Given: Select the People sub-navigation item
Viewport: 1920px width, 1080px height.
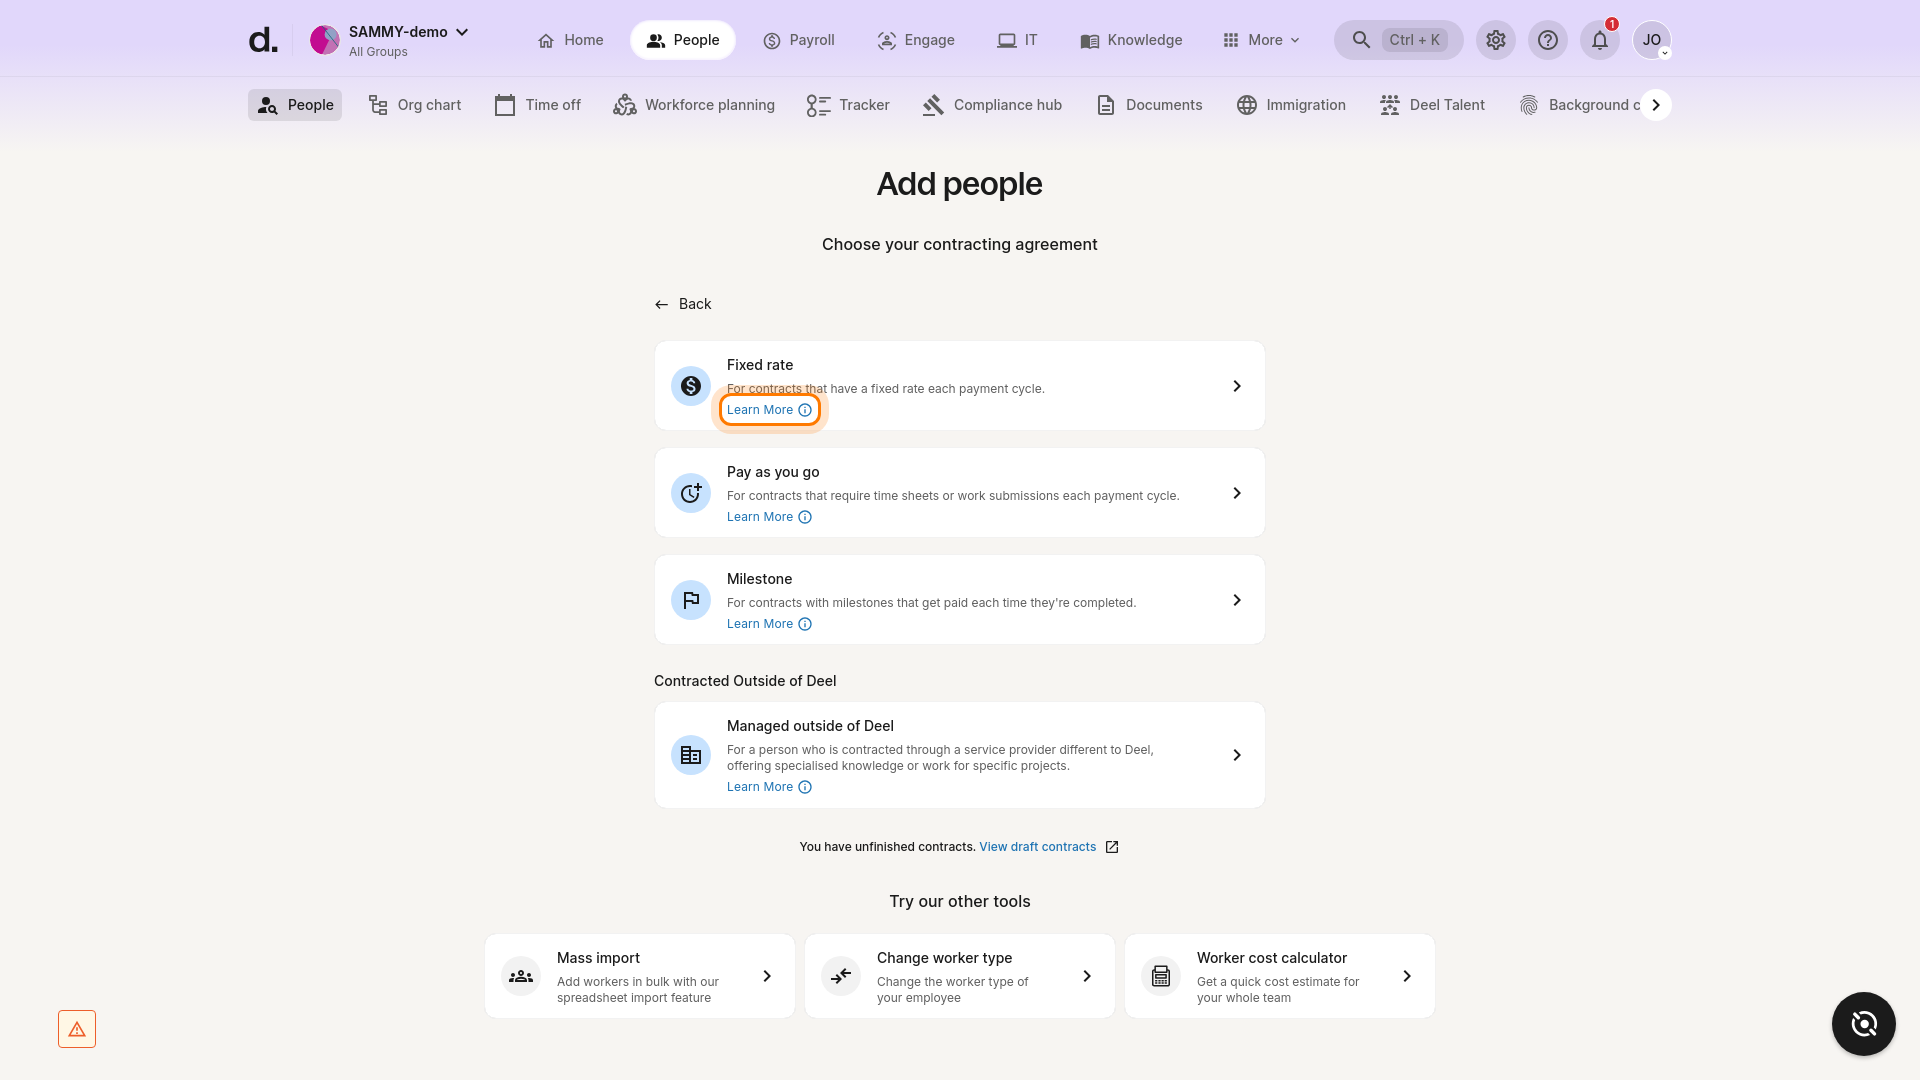Looking at the screenshot, I should [295, 105].
